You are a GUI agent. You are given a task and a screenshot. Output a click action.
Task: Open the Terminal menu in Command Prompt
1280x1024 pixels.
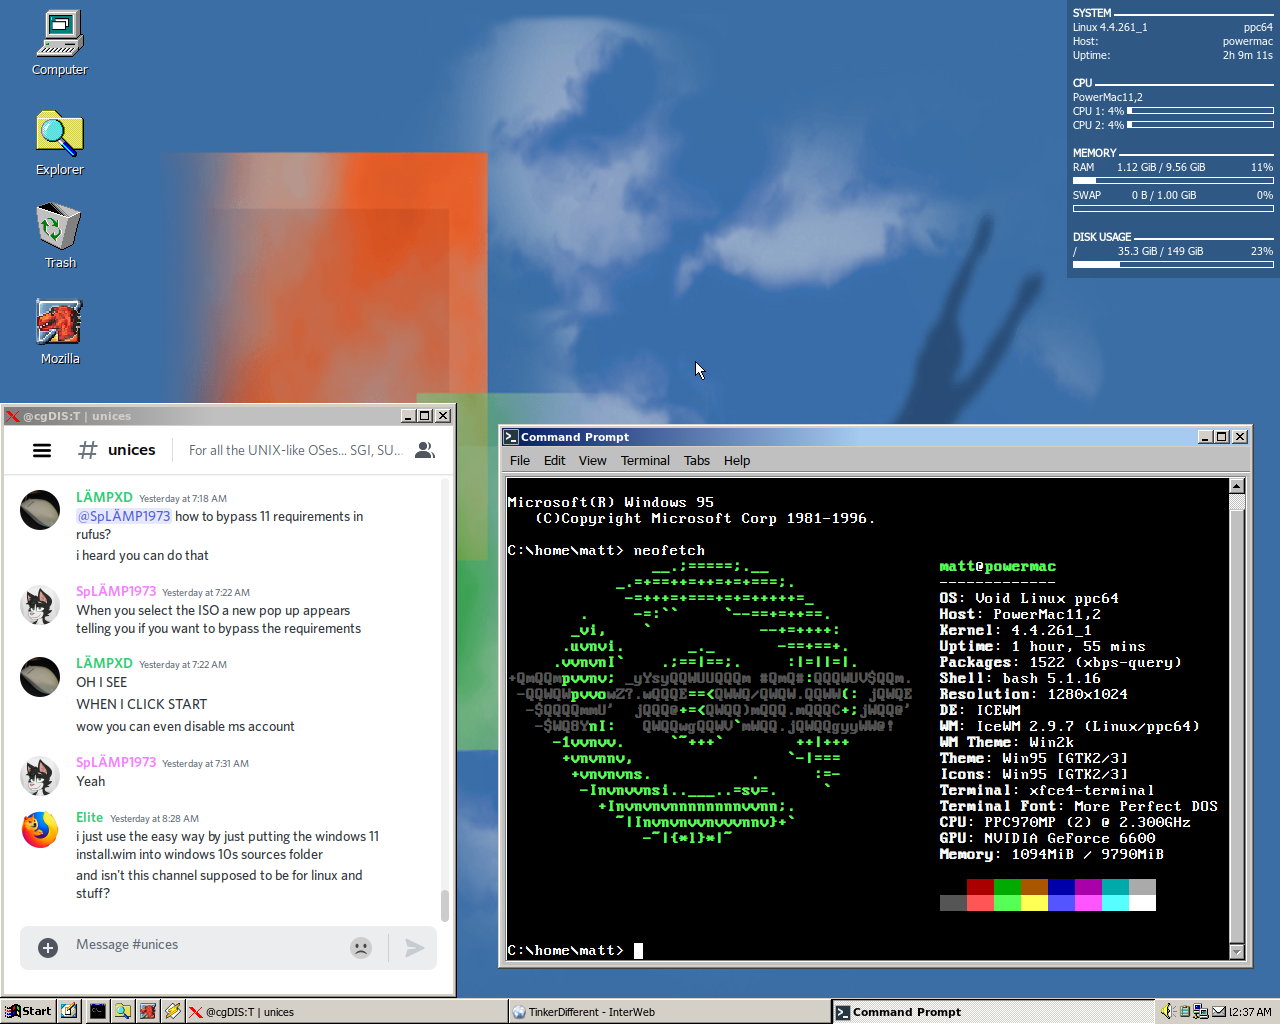pyautogui.click(x=645, y=460)
